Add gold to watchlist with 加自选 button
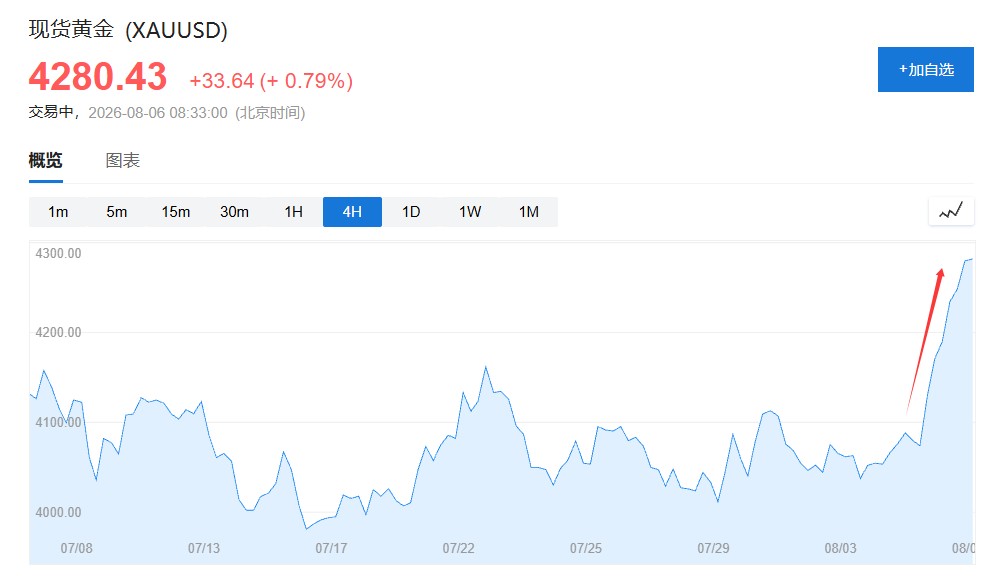Screen dimensions: 991x576 pyautogui.click(x=925, y=70)
